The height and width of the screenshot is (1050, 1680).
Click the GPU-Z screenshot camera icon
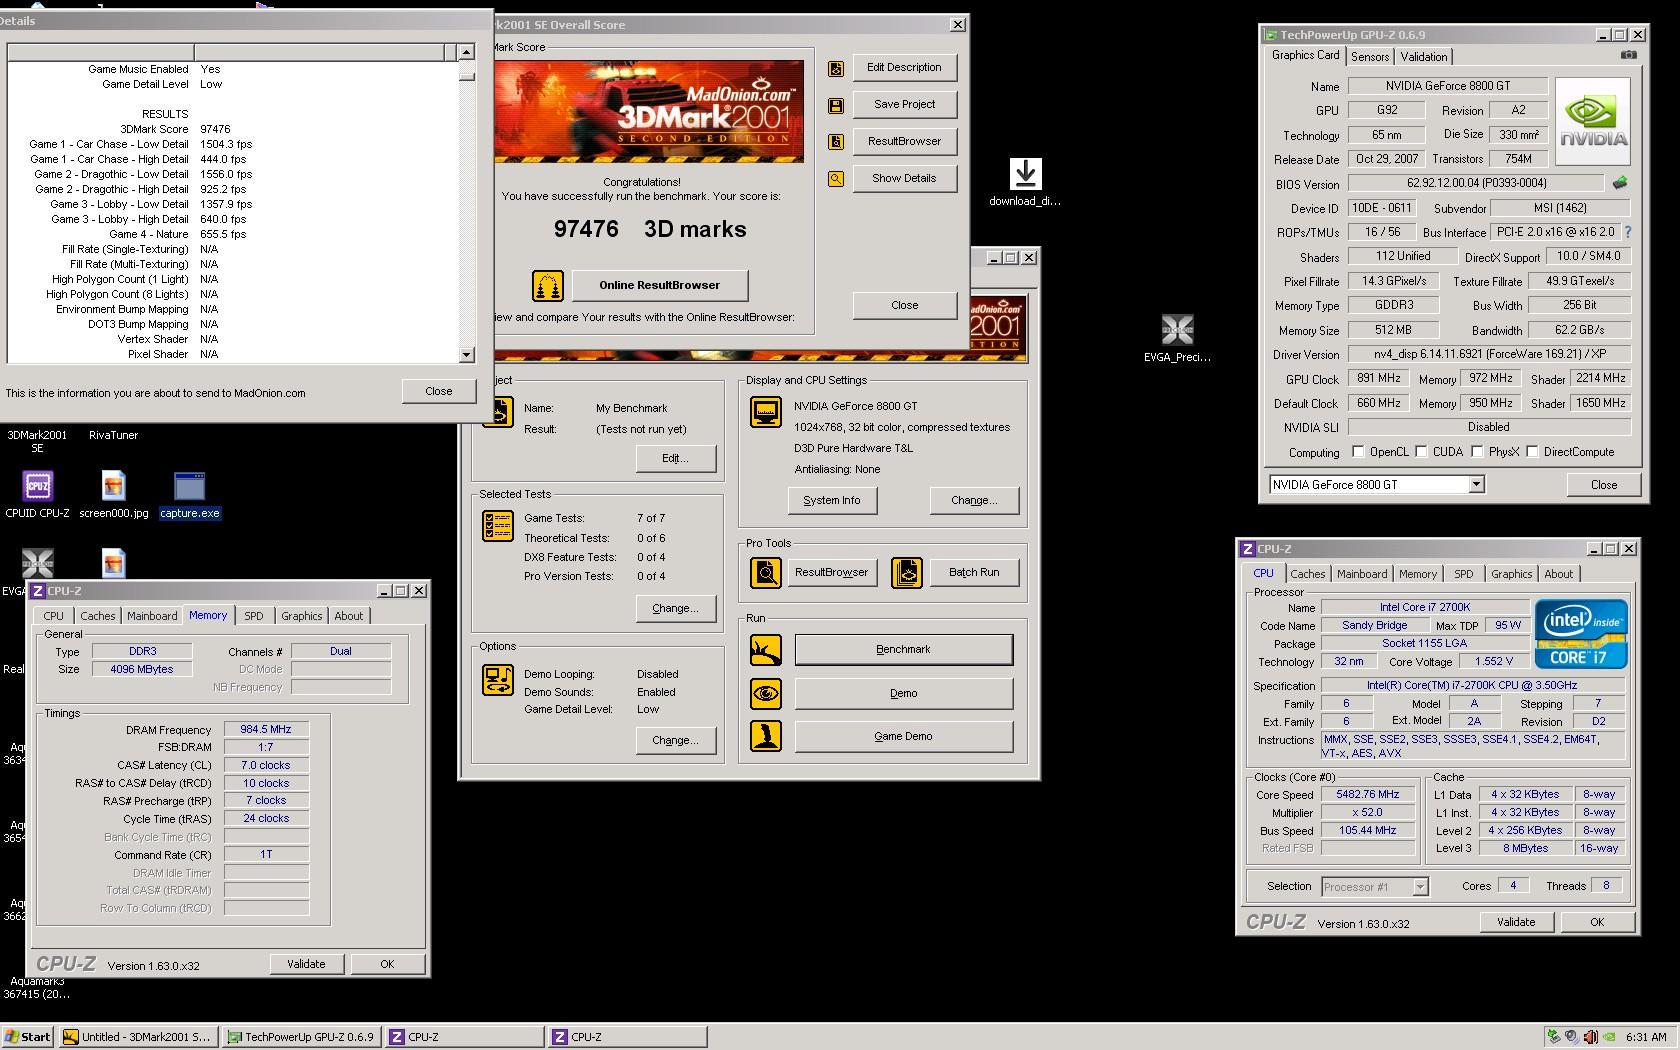point(1629,56)
